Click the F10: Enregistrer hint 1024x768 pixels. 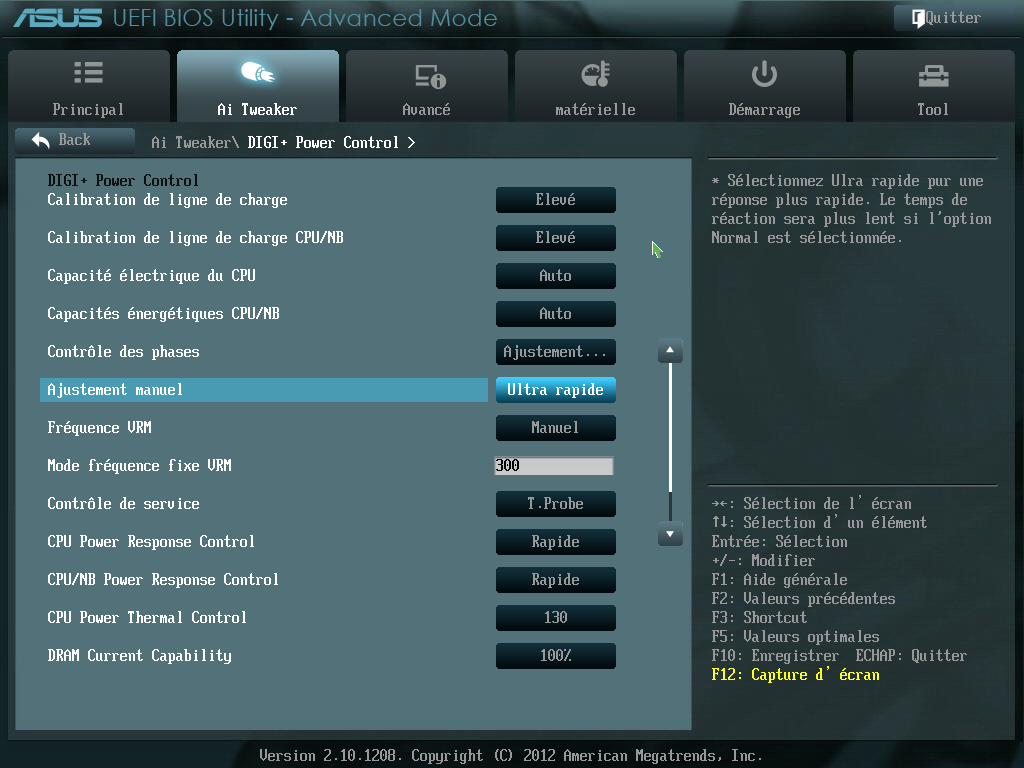[x=775, y=656]
